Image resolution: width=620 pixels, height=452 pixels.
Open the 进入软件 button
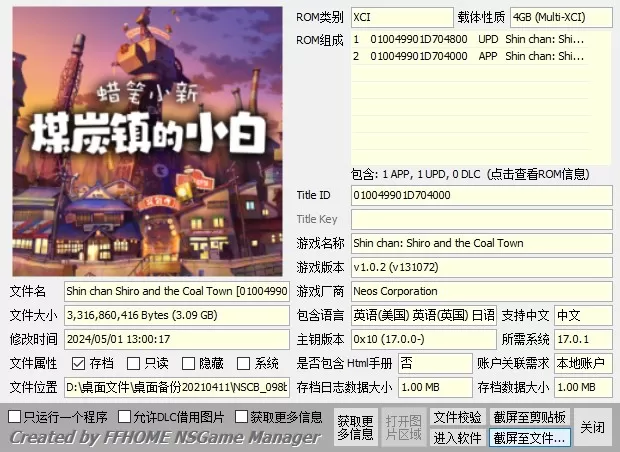(x=457, y=438)
